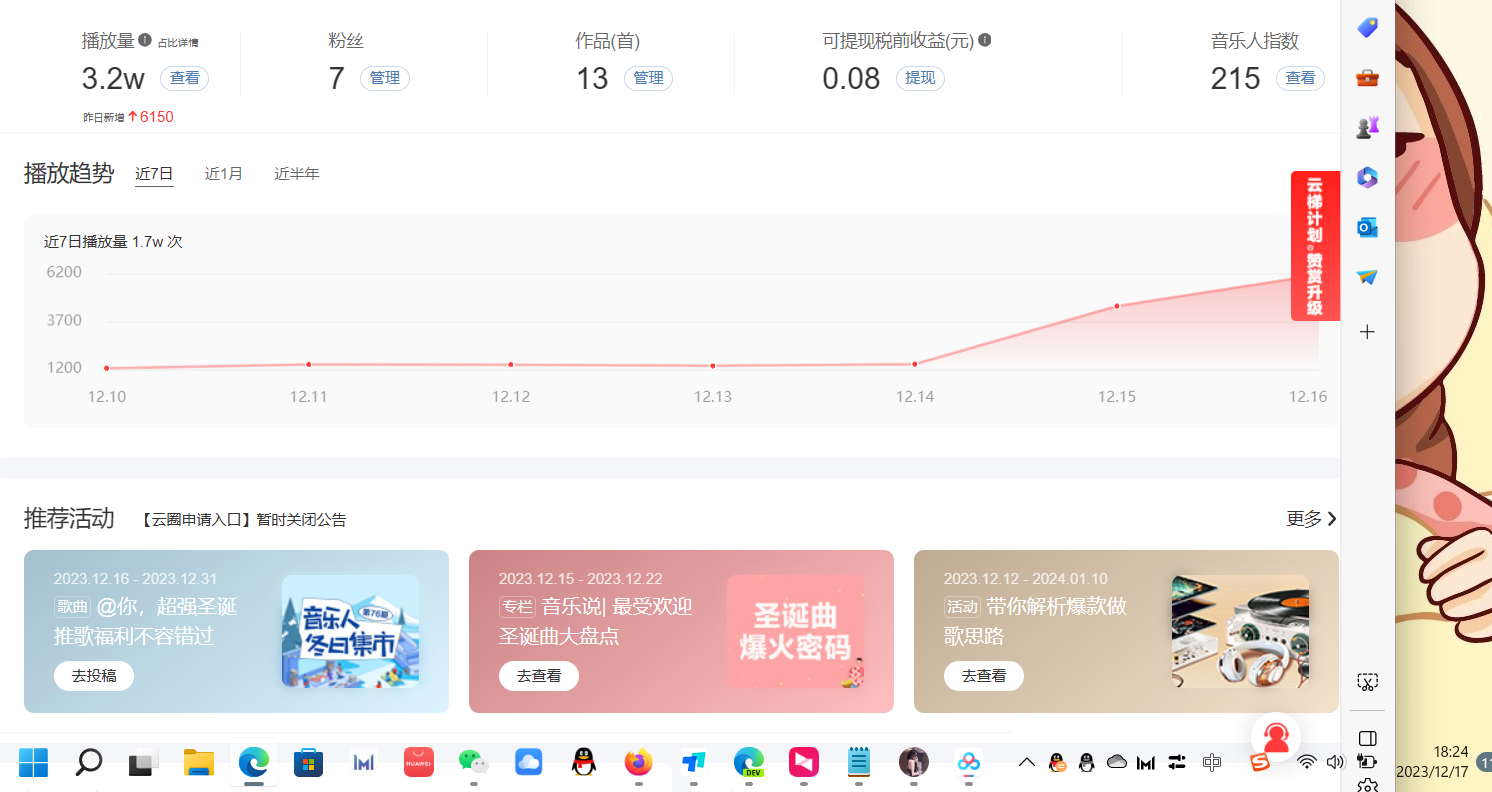This screenshot has height=792, width=1492.
Task: Open the Outlook sidebar panel
Action: (x=1367, y=227)
